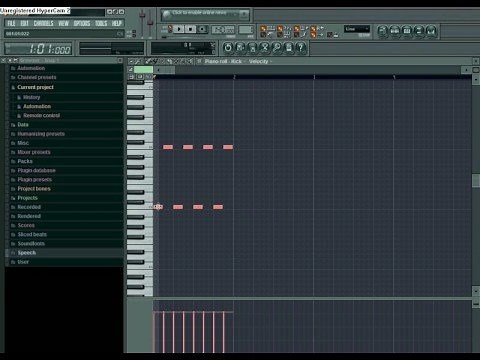Expand the Recorded folder

29,207
